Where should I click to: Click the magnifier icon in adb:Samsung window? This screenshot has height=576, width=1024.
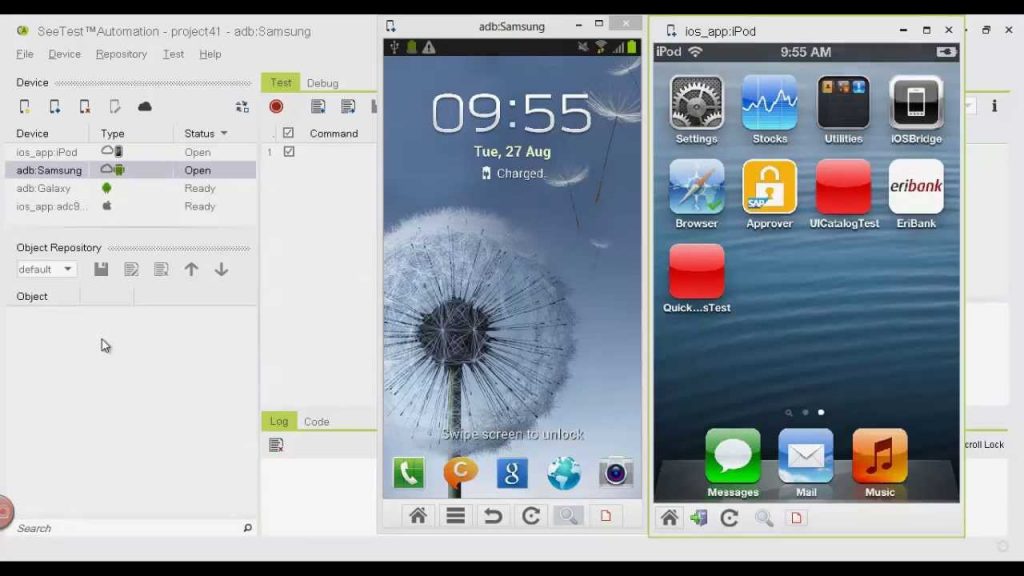point(568,516)
